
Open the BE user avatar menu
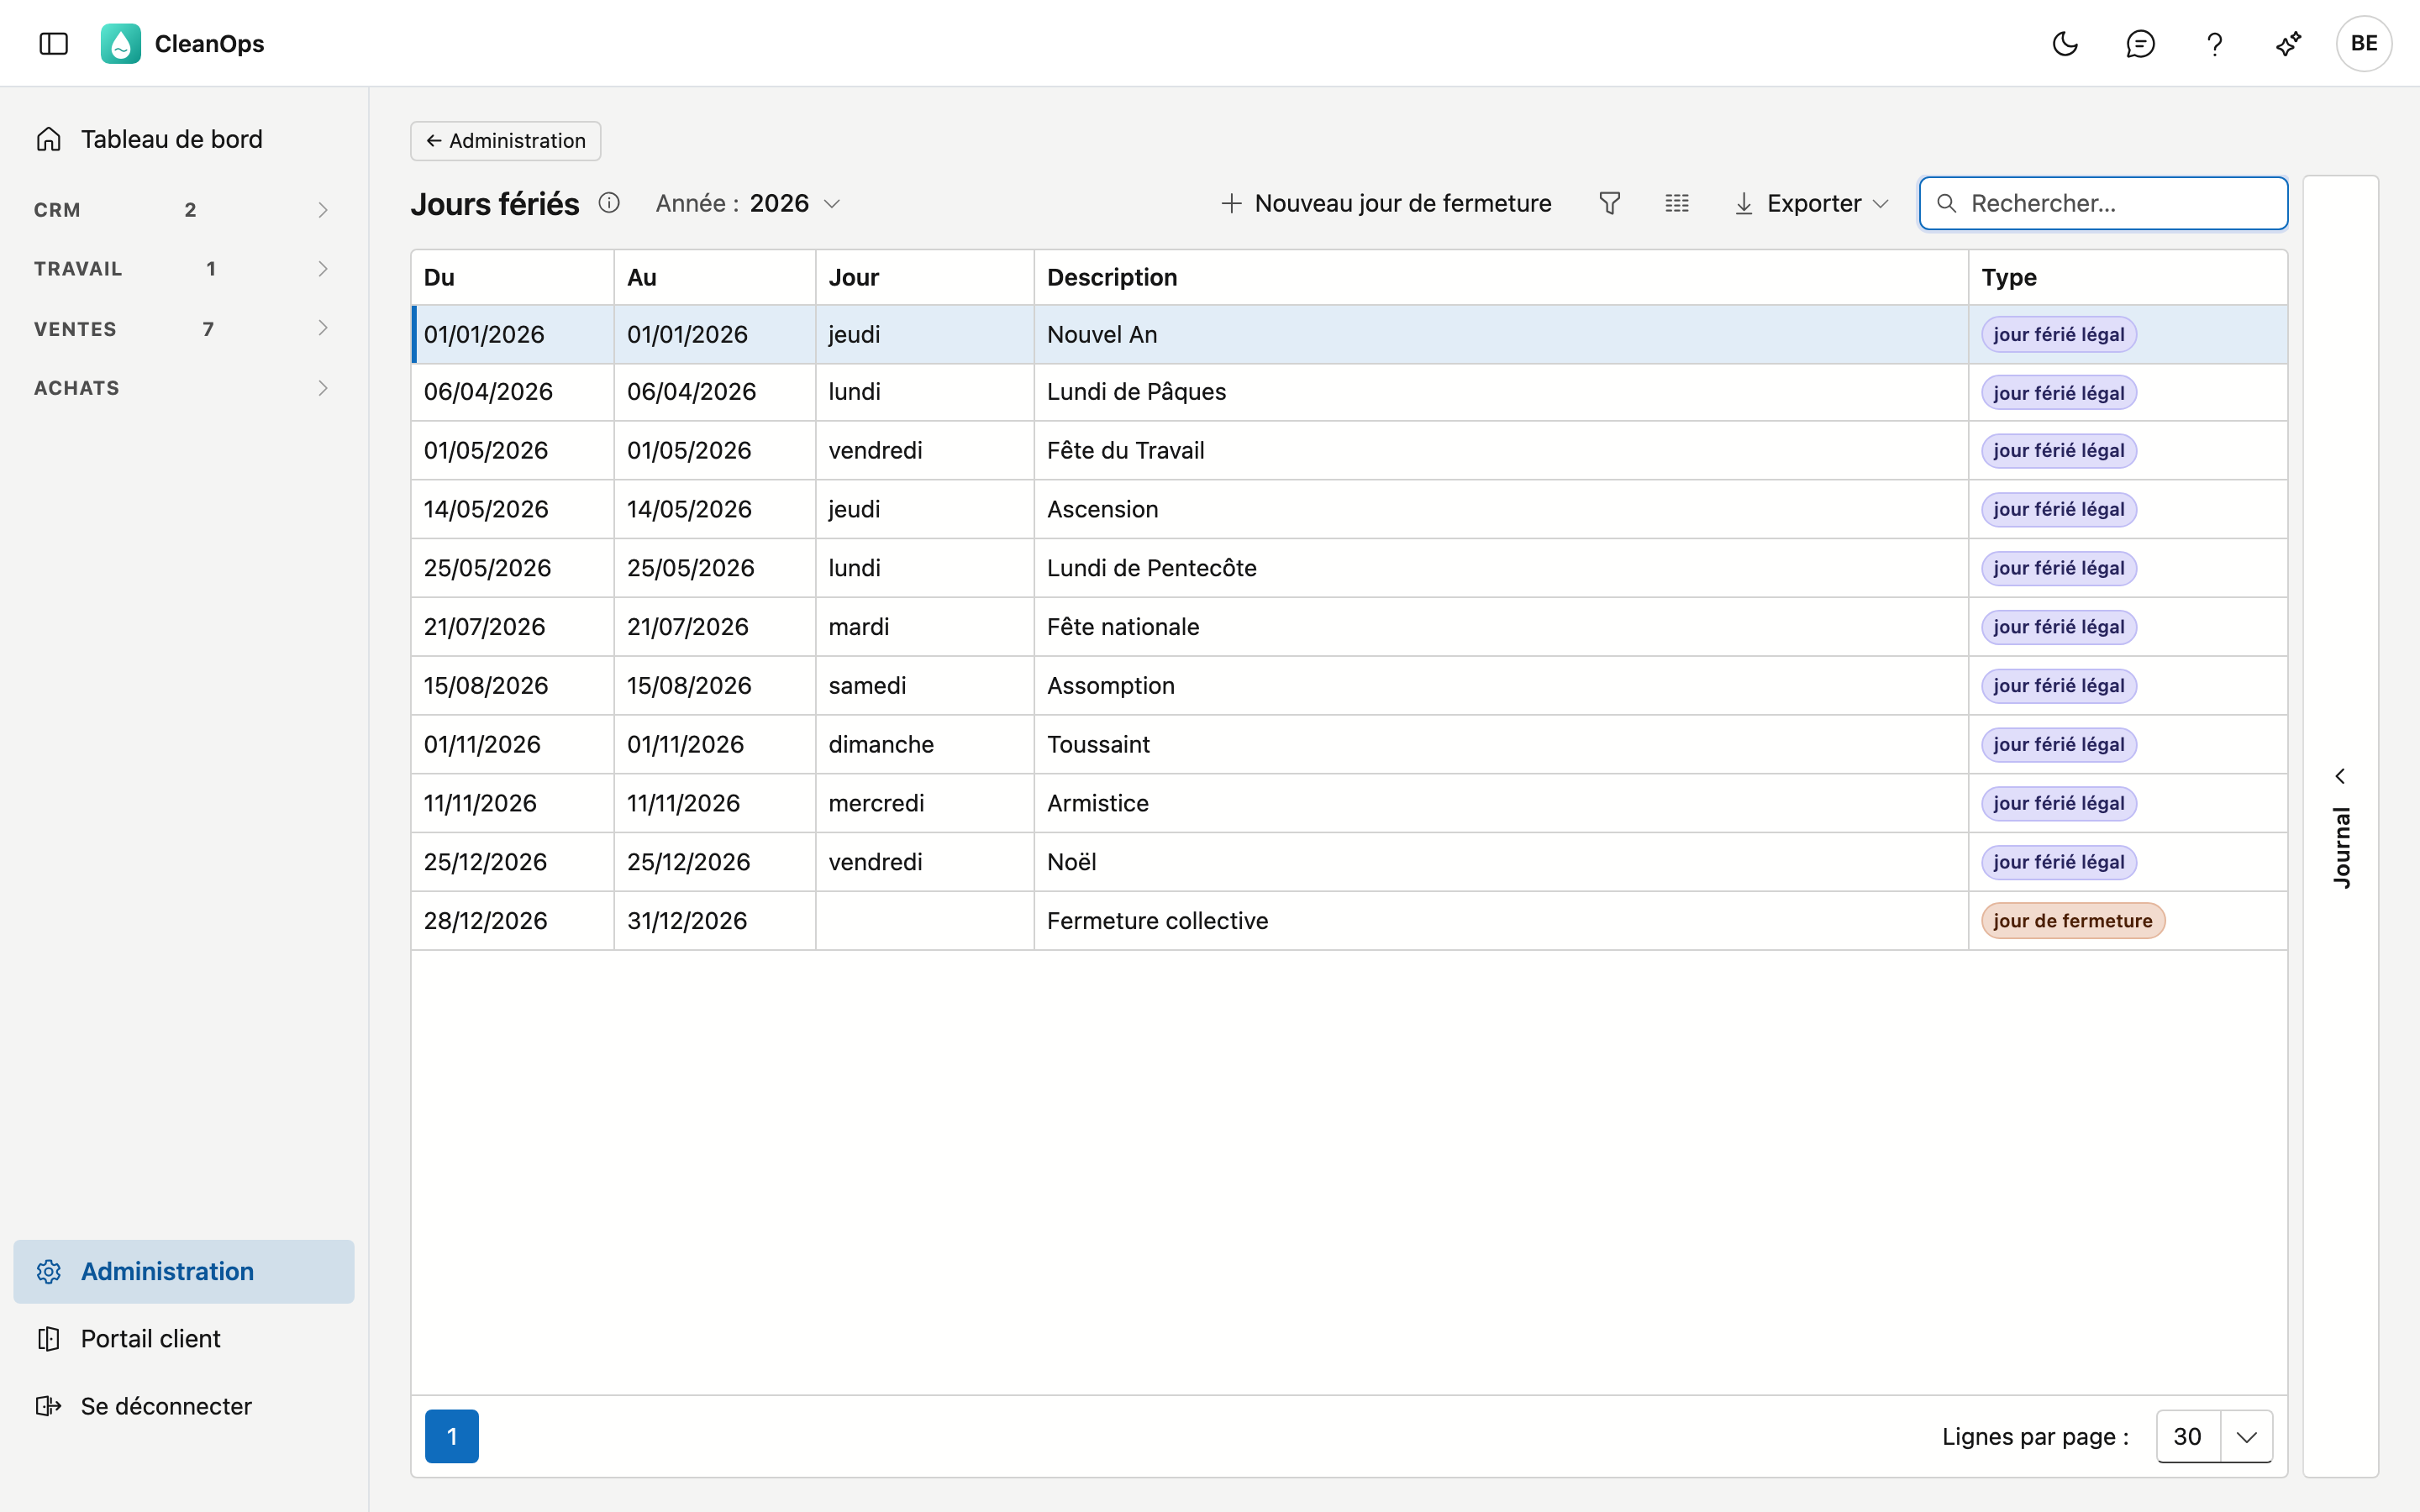pyautogui.click(x=2363, y=43)
